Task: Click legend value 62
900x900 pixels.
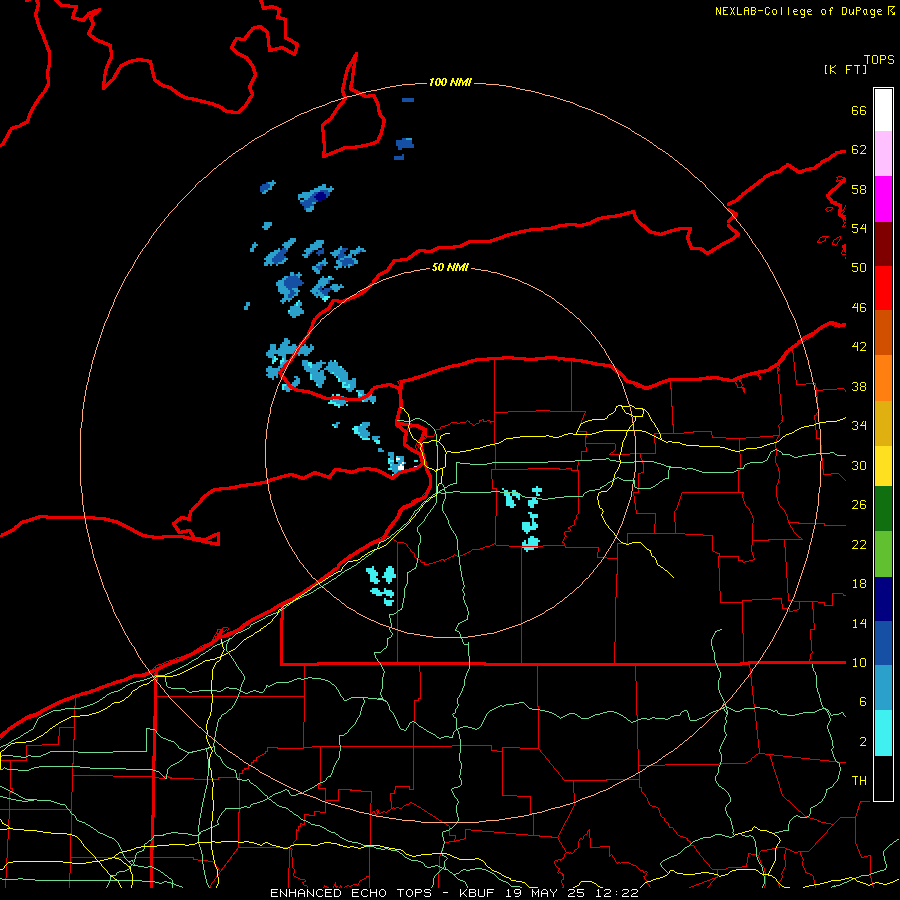Action: click(x=859, y=150)
